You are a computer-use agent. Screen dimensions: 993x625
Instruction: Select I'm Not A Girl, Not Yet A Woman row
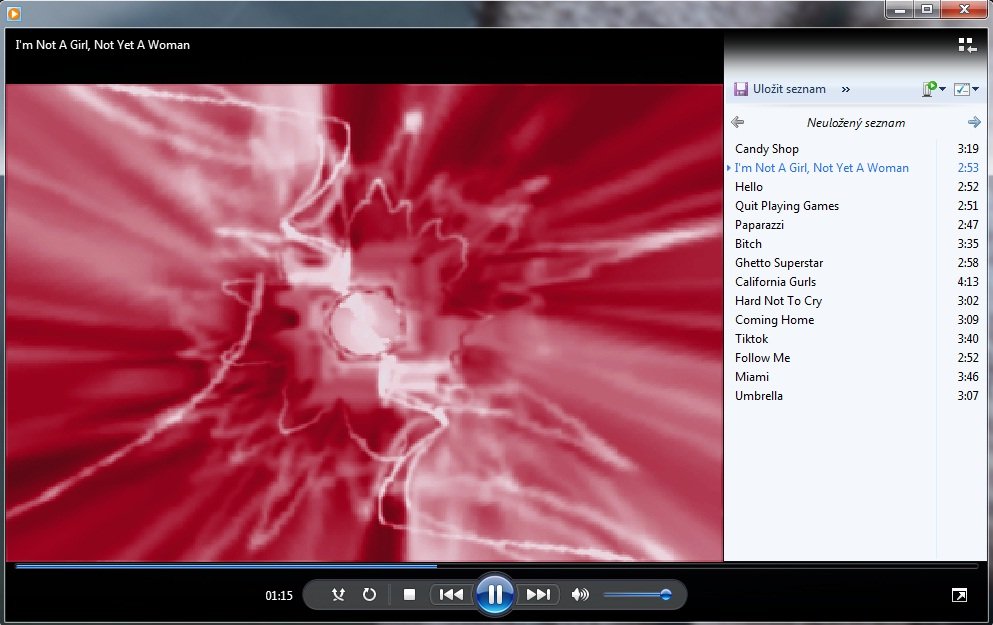tap(854, 168)
